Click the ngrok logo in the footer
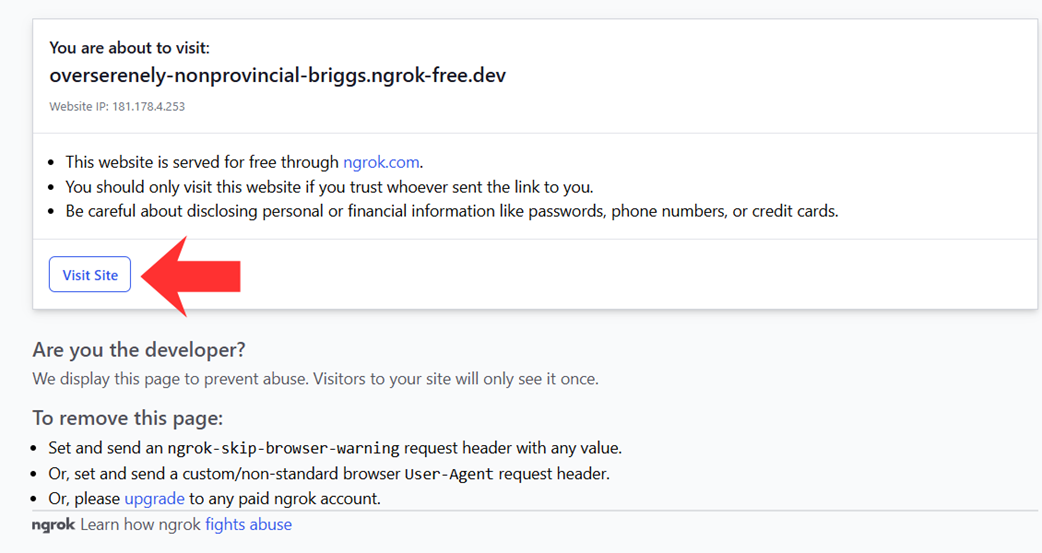Viewport: 1042px width, 553px height. (x=53, y=524)
